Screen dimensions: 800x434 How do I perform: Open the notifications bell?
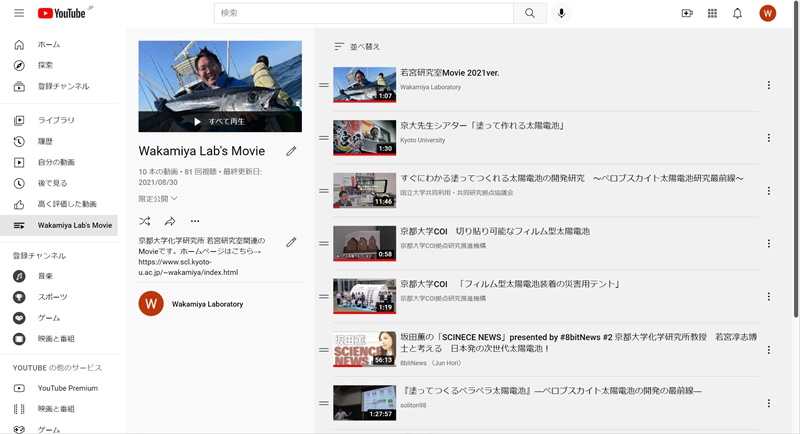[x=737, y=13]
